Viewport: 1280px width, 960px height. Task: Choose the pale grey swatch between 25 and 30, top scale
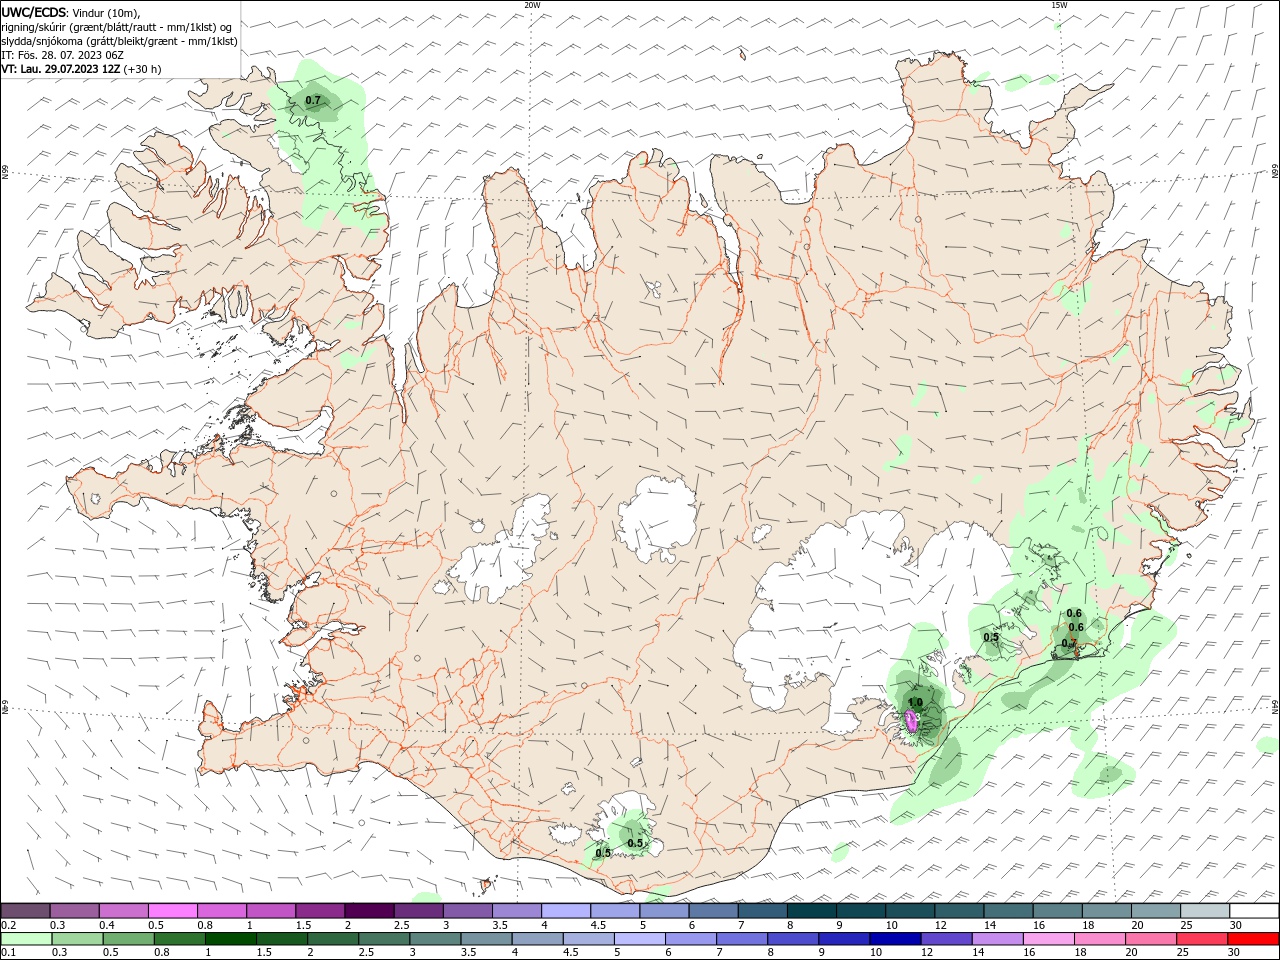click(1205, 911)
